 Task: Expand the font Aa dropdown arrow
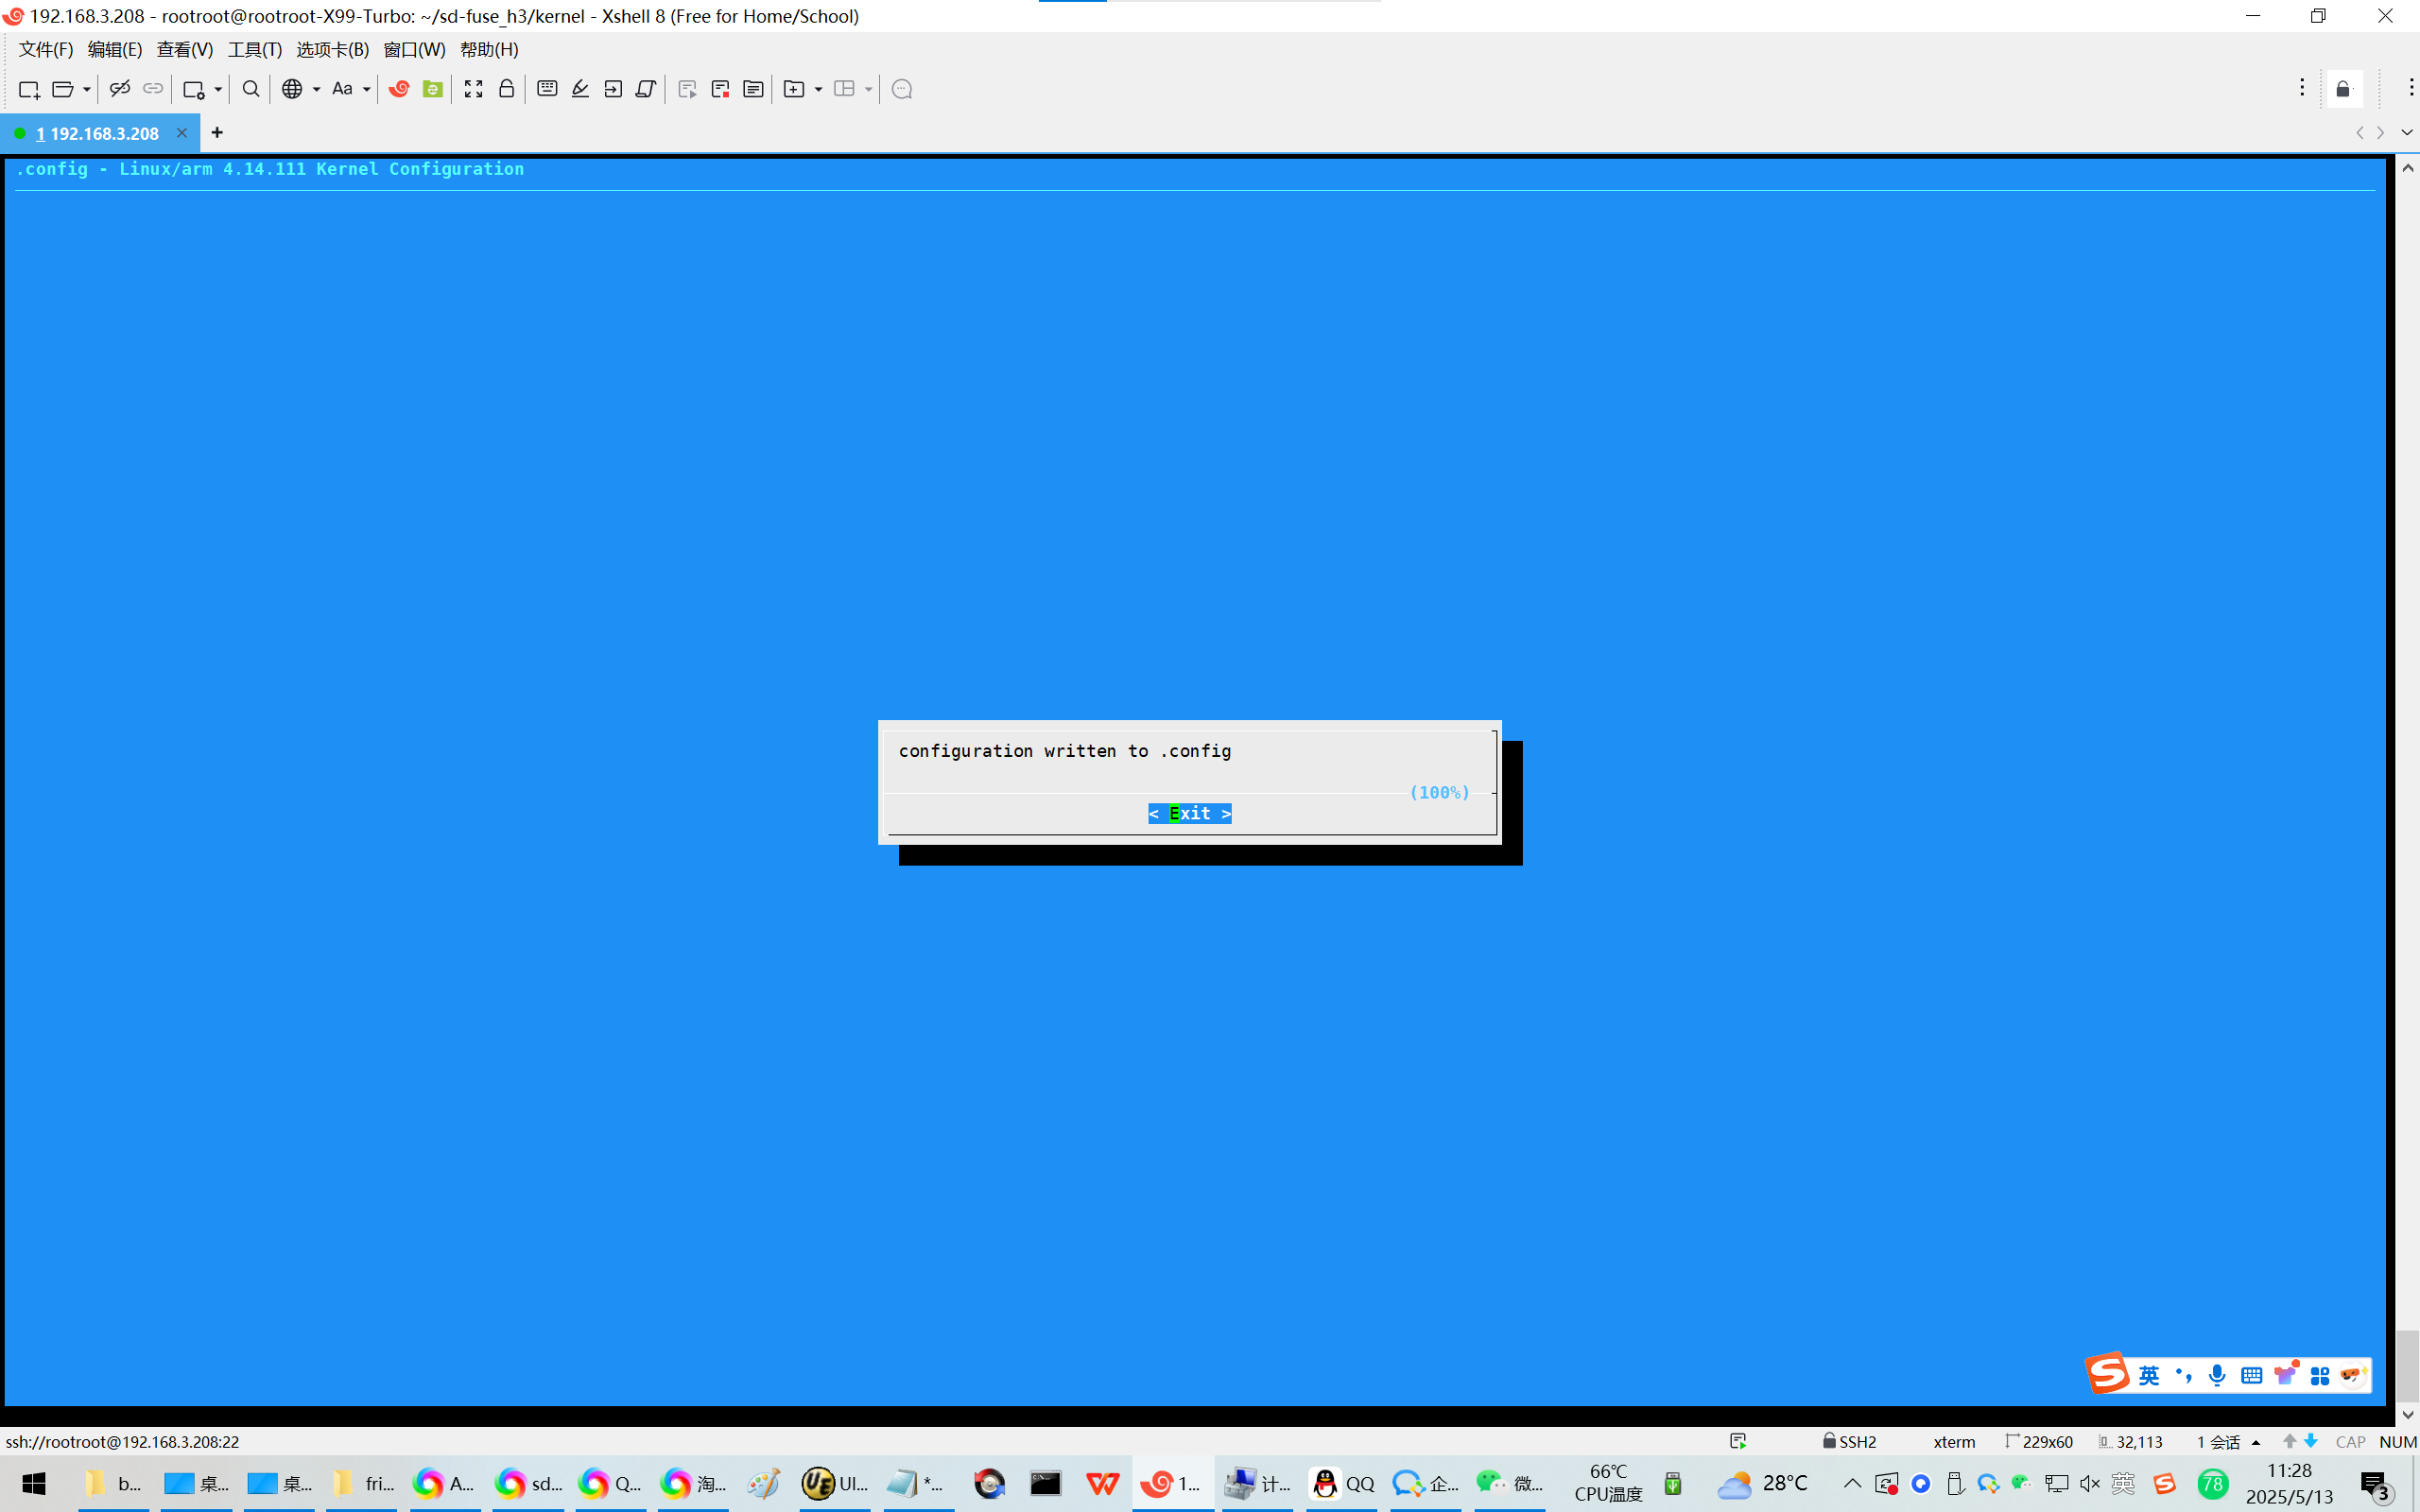[x=367, y=89]
